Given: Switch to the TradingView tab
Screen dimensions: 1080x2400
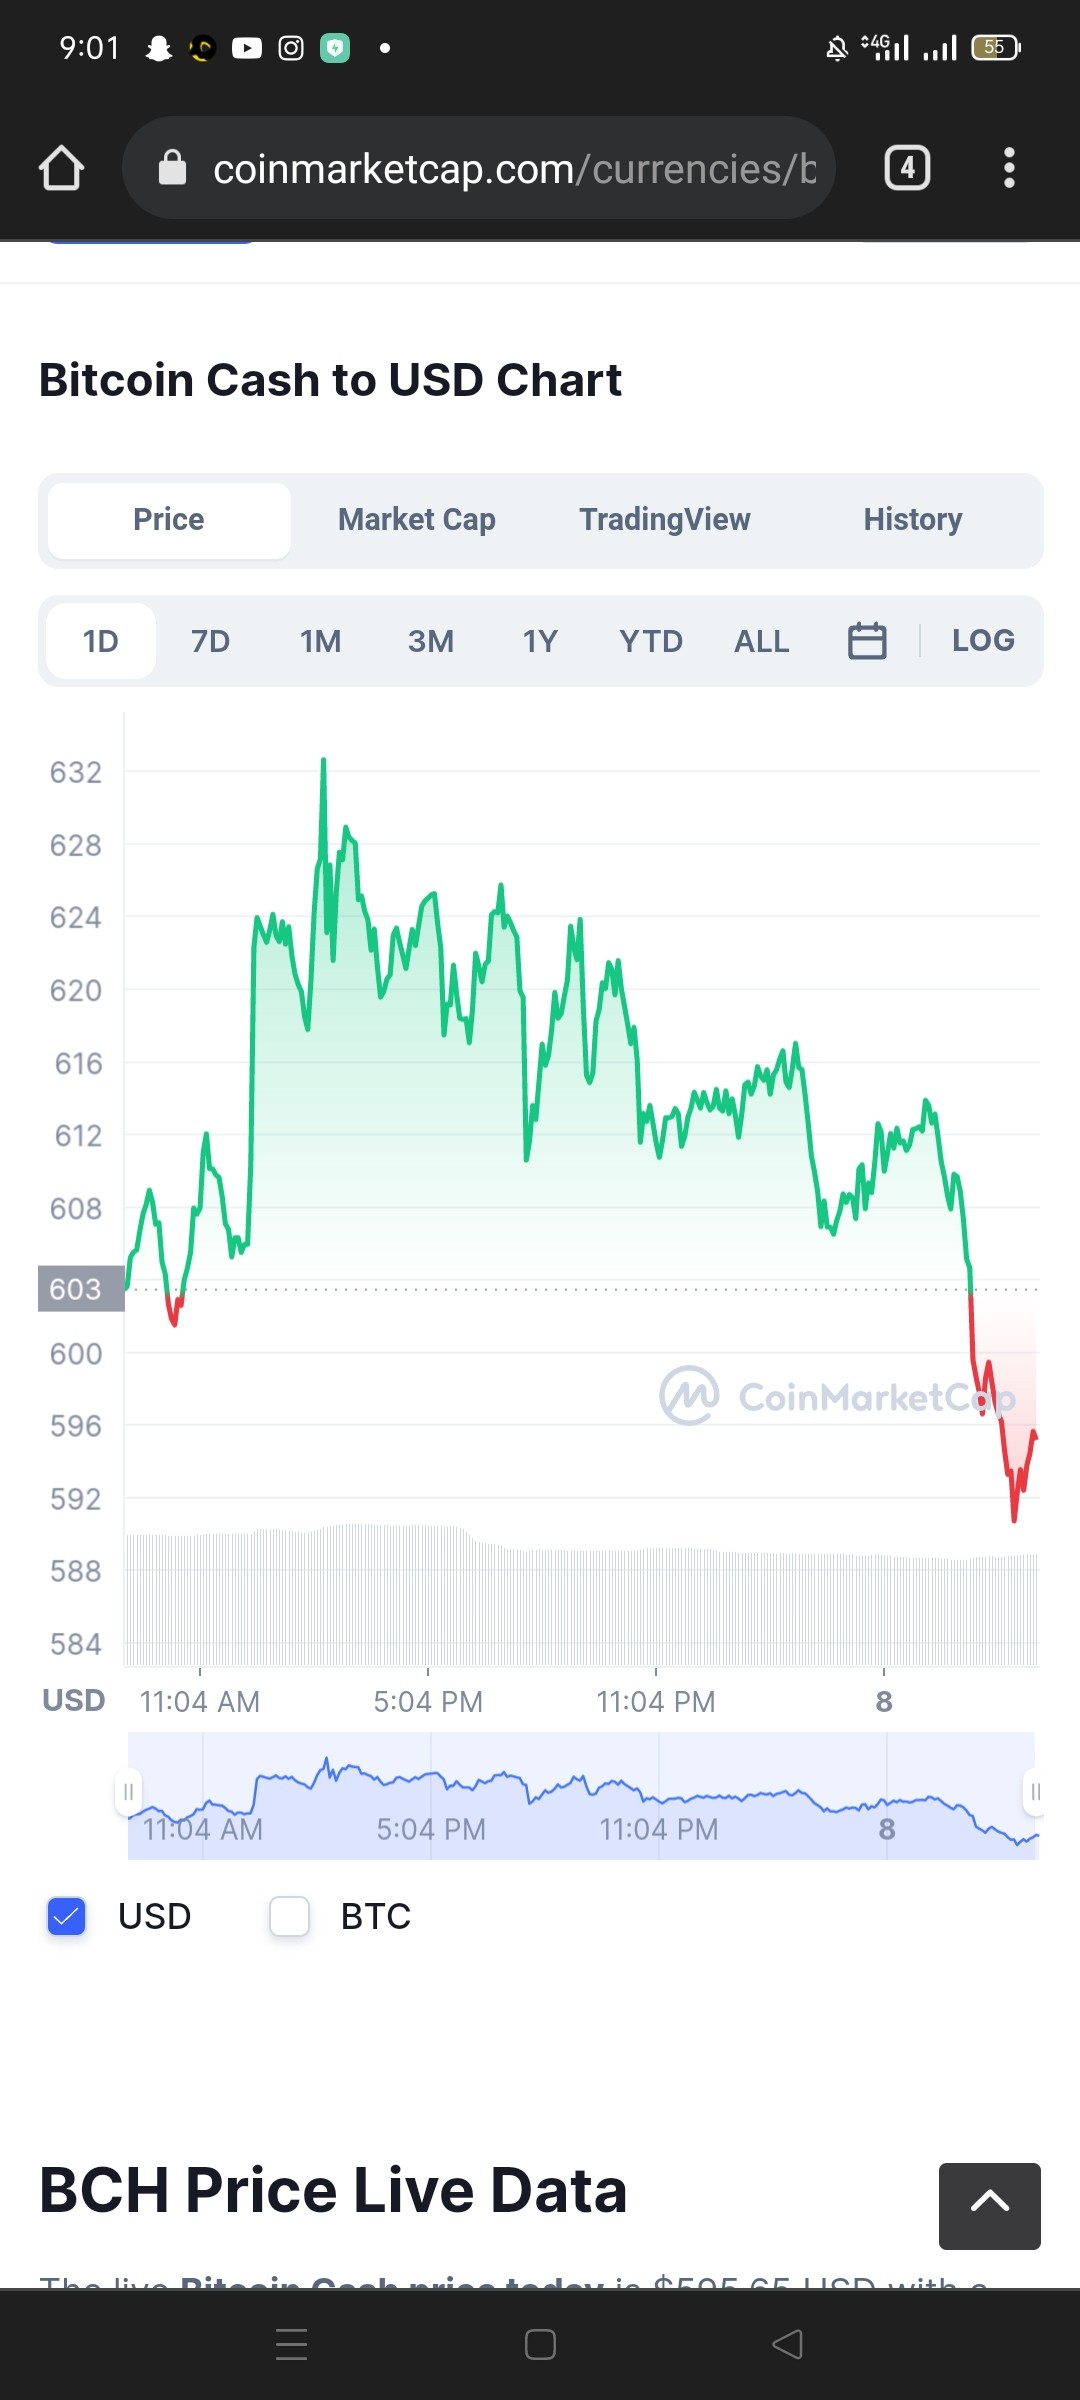Looking at the screenshot, I should tap(665, 520).
